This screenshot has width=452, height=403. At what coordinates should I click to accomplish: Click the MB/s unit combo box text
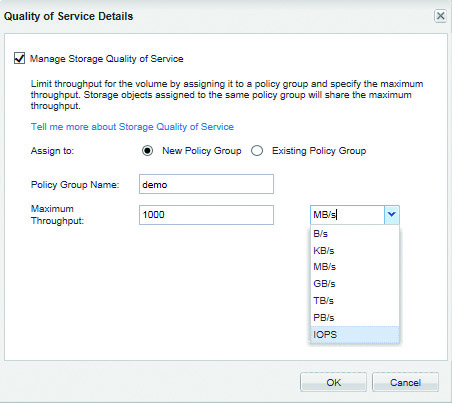pyautogui.click(x=347, y=215)
